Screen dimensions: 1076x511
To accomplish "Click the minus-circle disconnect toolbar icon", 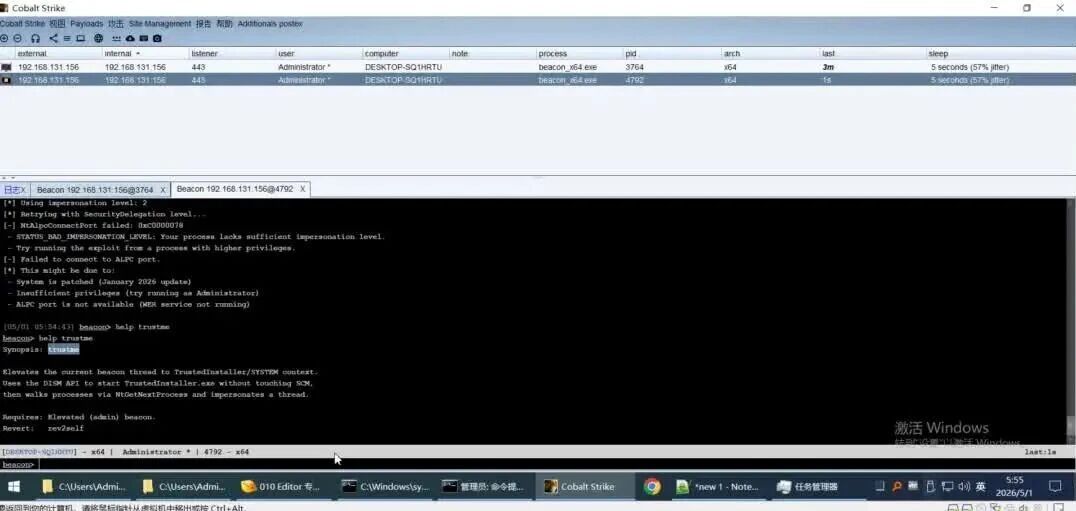I will tap(18, 38).
